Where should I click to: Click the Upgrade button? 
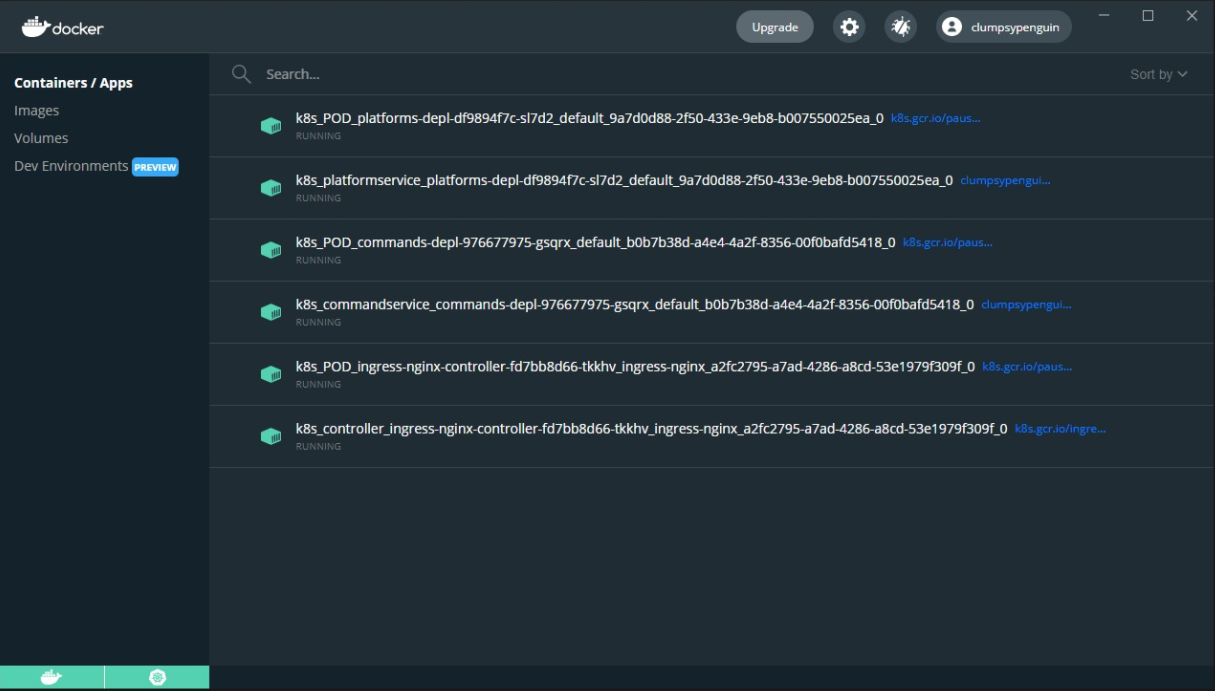pos(775,27)
